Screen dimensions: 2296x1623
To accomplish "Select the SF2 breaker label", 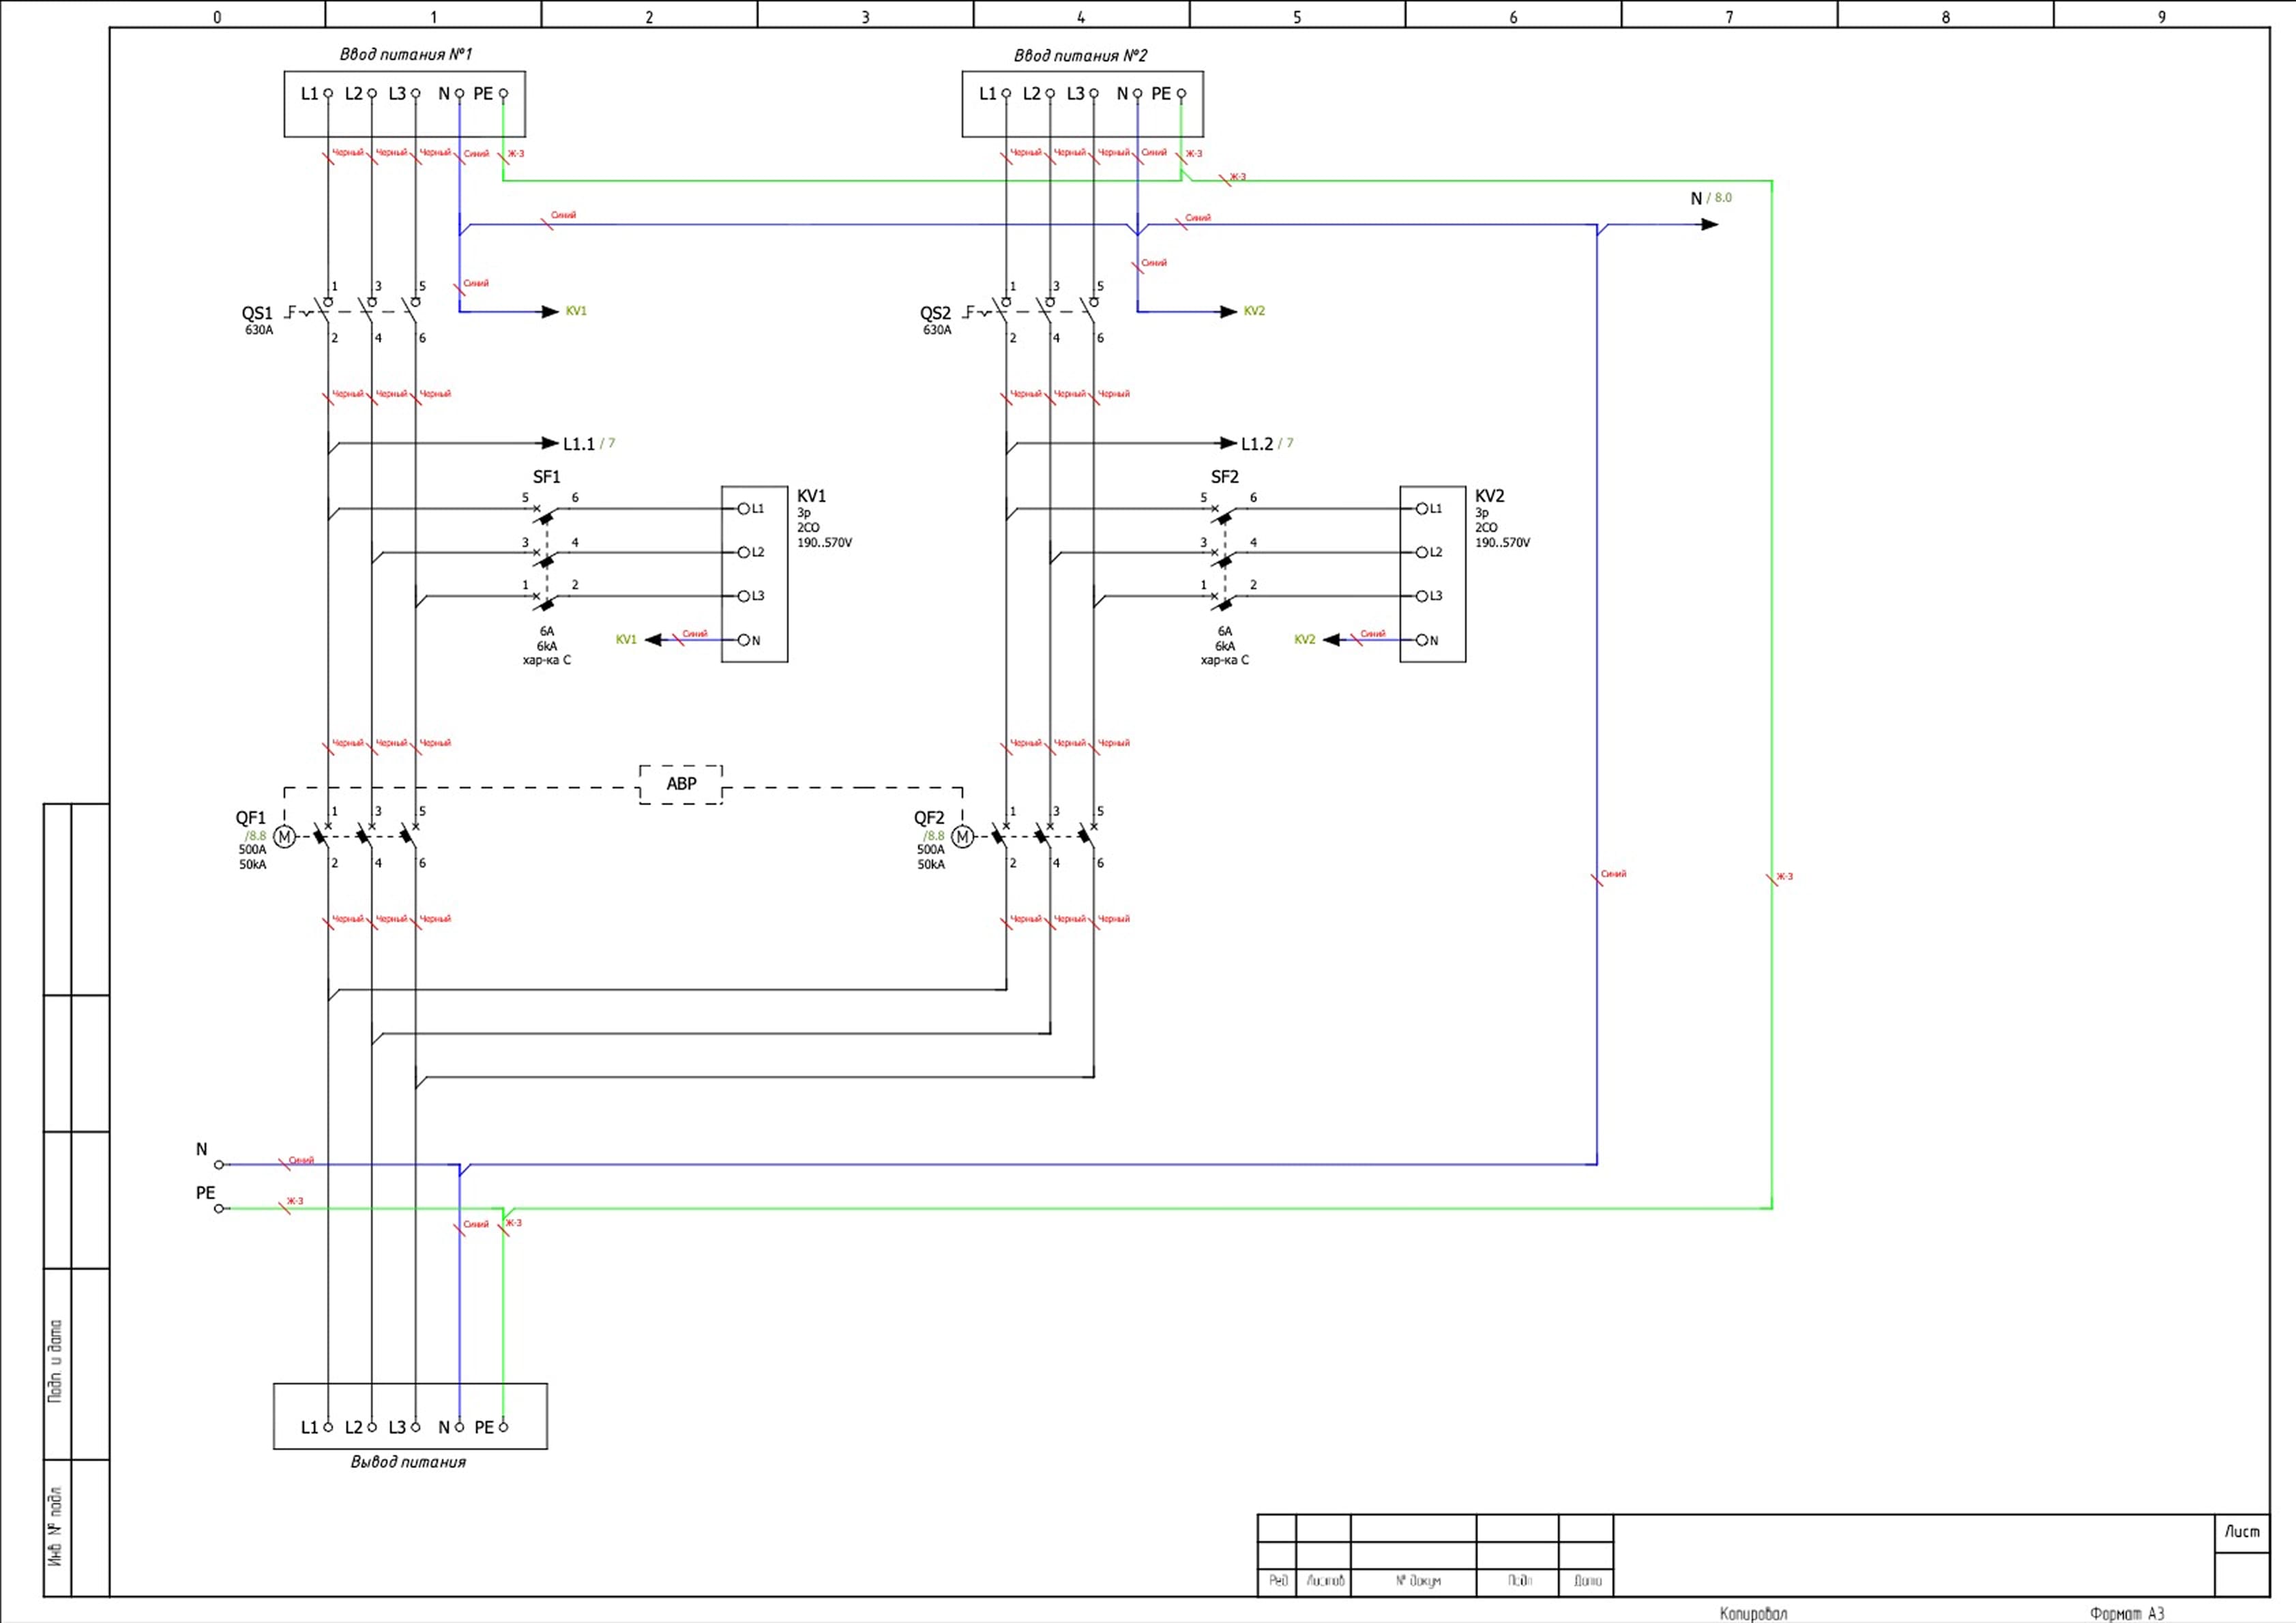I will pyautogui.click(x=1224, y=477).
